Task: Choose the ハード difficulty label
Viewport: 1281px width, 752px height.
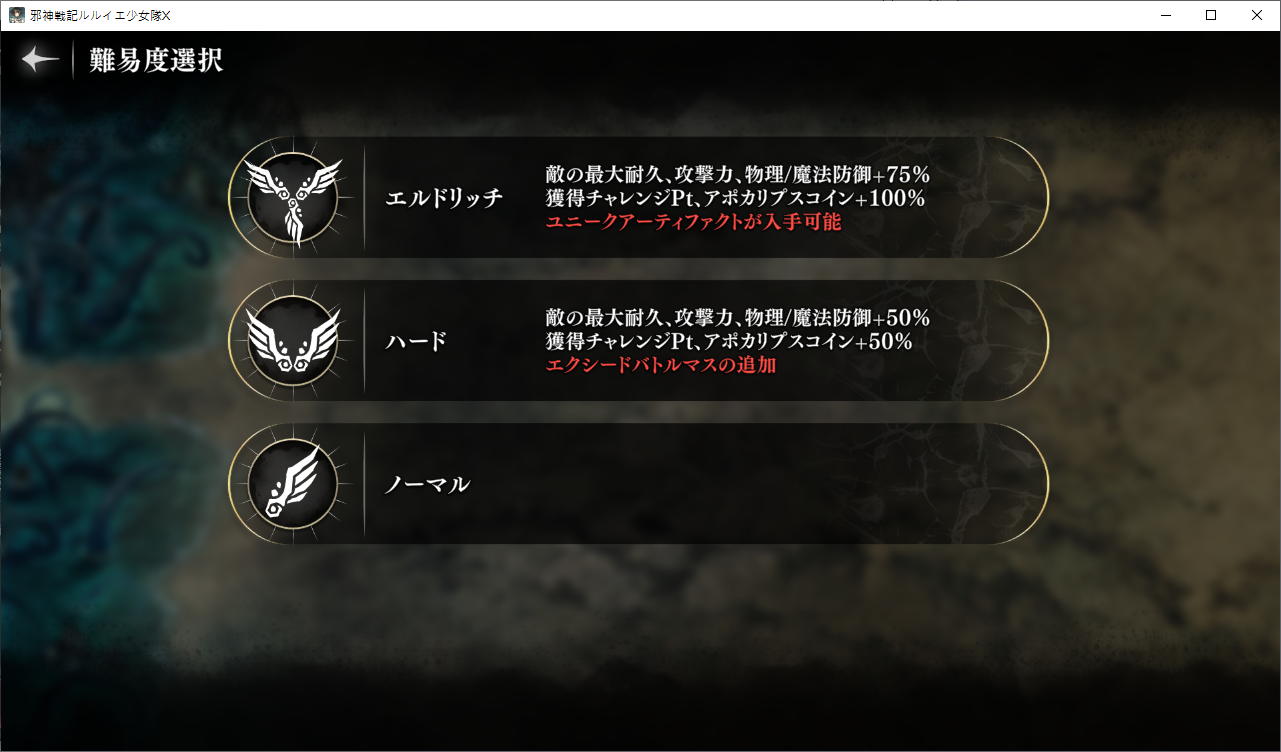Action: [x=416, y=342]
